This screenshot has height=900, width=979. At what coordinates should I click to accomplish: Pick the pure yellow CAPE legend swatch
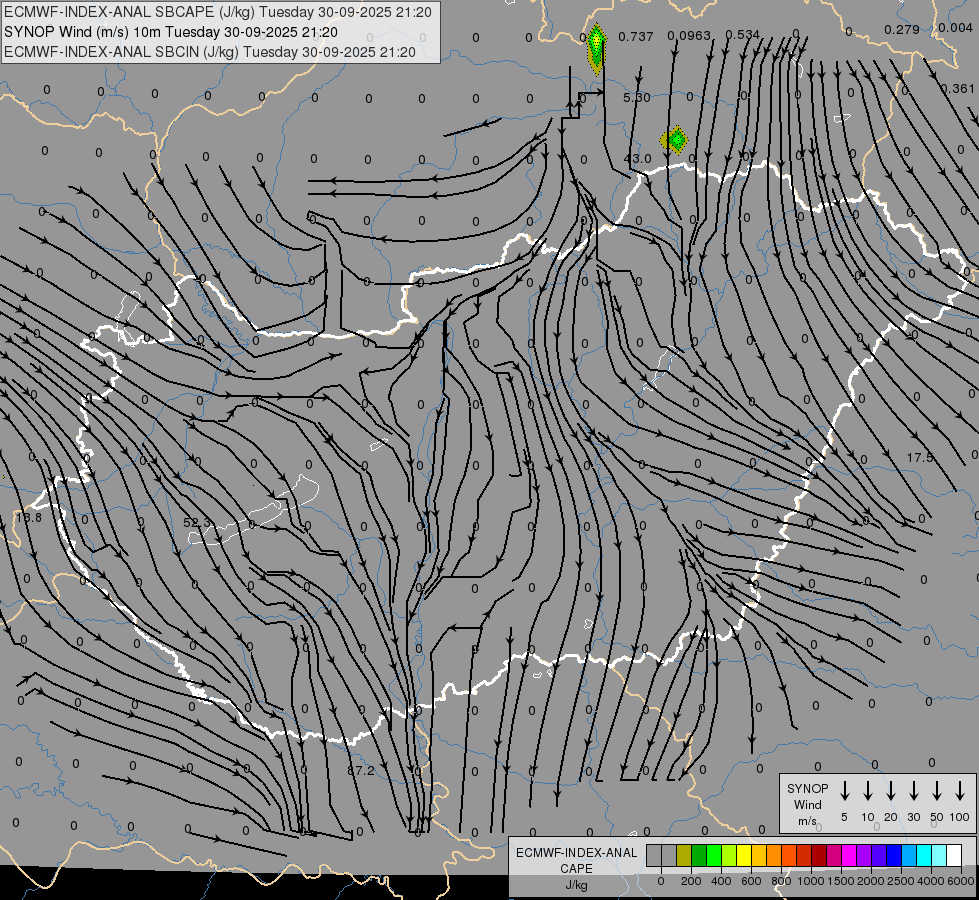tap(744, 856)
